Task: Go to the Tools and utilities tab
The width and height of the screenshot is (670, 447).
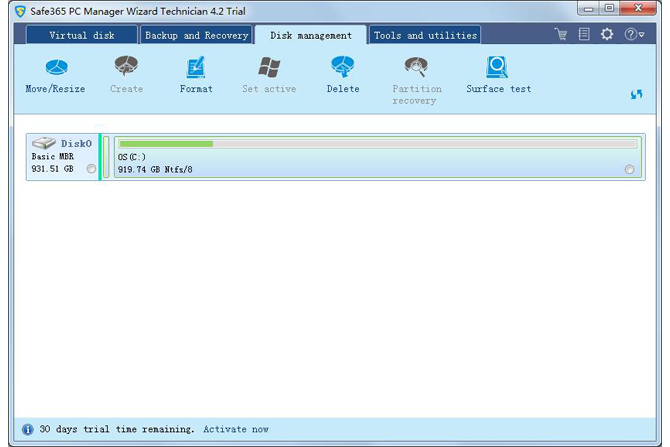Action: [425, 36]
